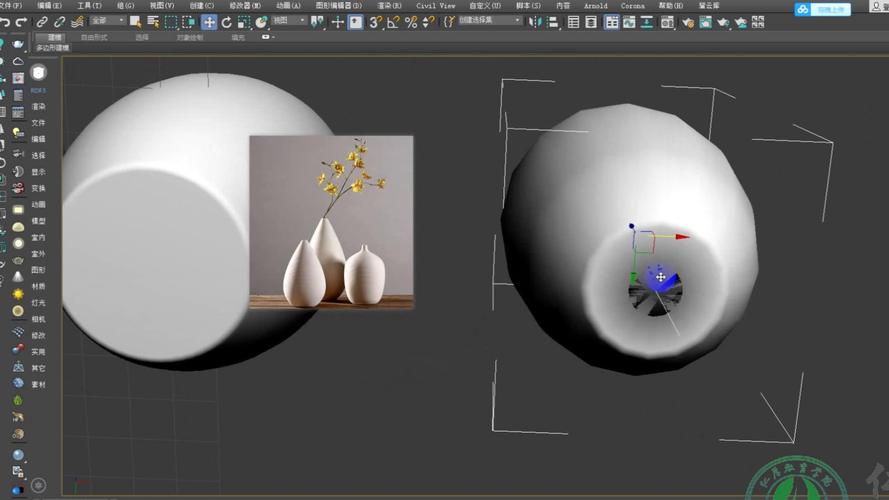
Task: Click the Use Pivot Point Center icon
Action: tap(318, 22)
